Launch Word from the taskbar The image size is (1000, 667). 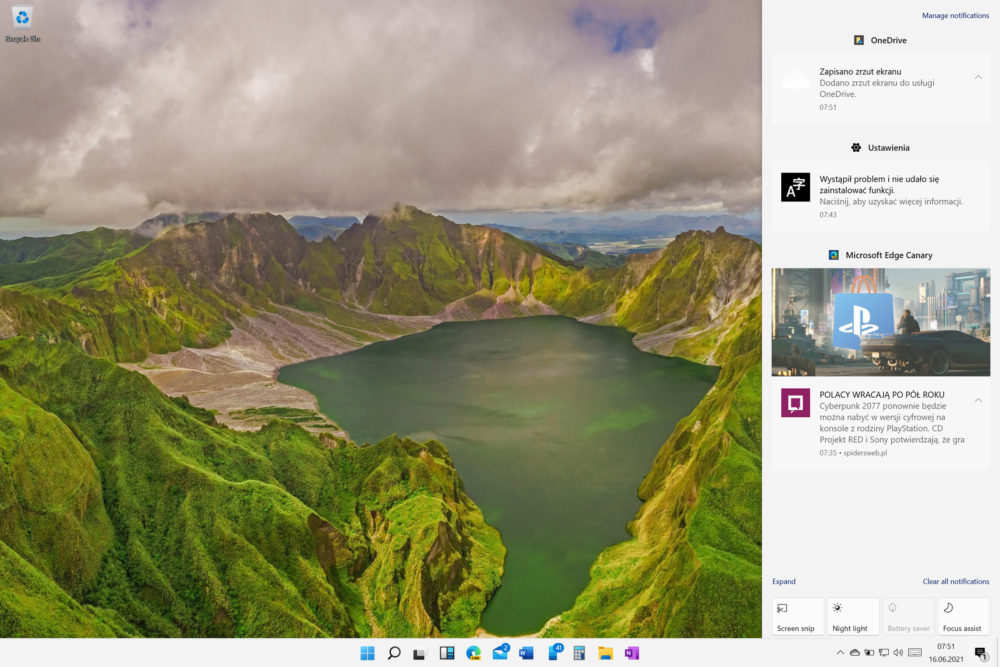[x=526, y=652]
